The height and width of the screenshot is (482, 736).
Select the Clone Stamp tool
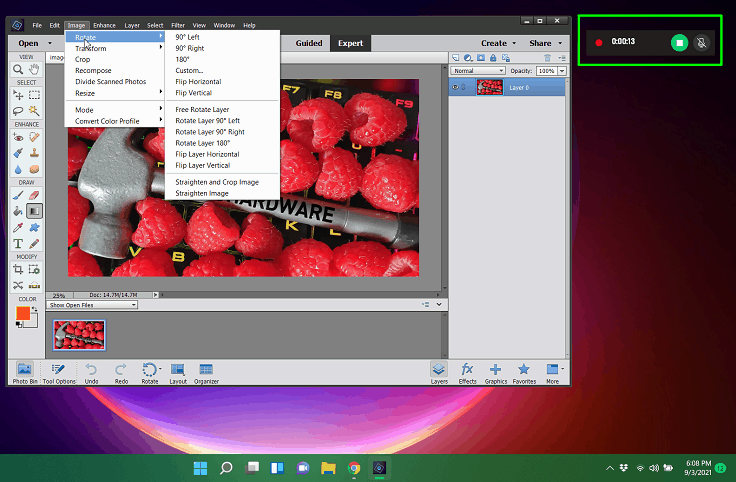click(x=34, y=153)
